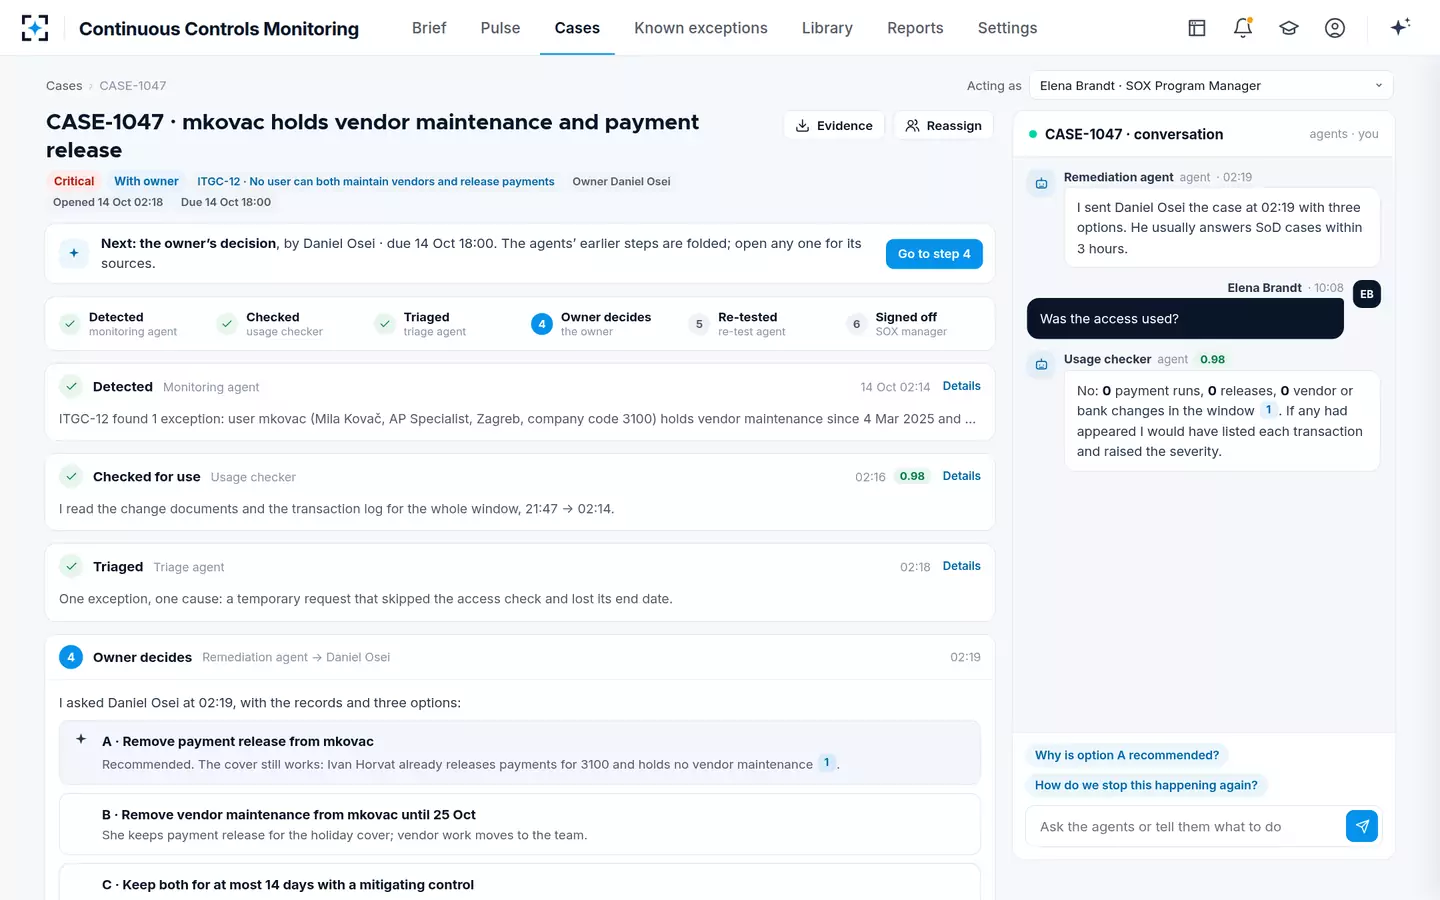Select step 5 Re-tested circle in stepper
Screen dimensions: 1440x900
(699, 324)
